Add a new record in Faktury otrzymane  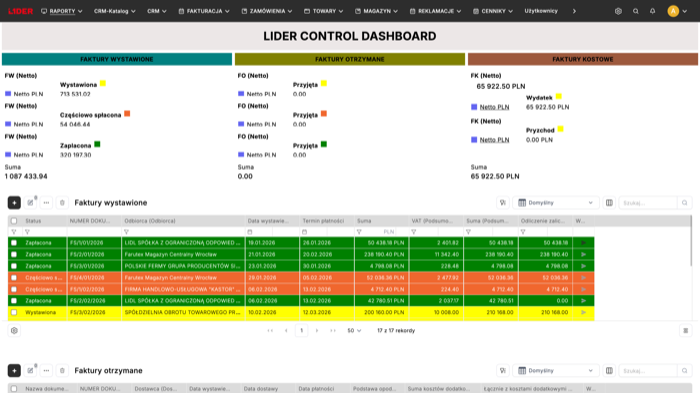click(14, 371)
